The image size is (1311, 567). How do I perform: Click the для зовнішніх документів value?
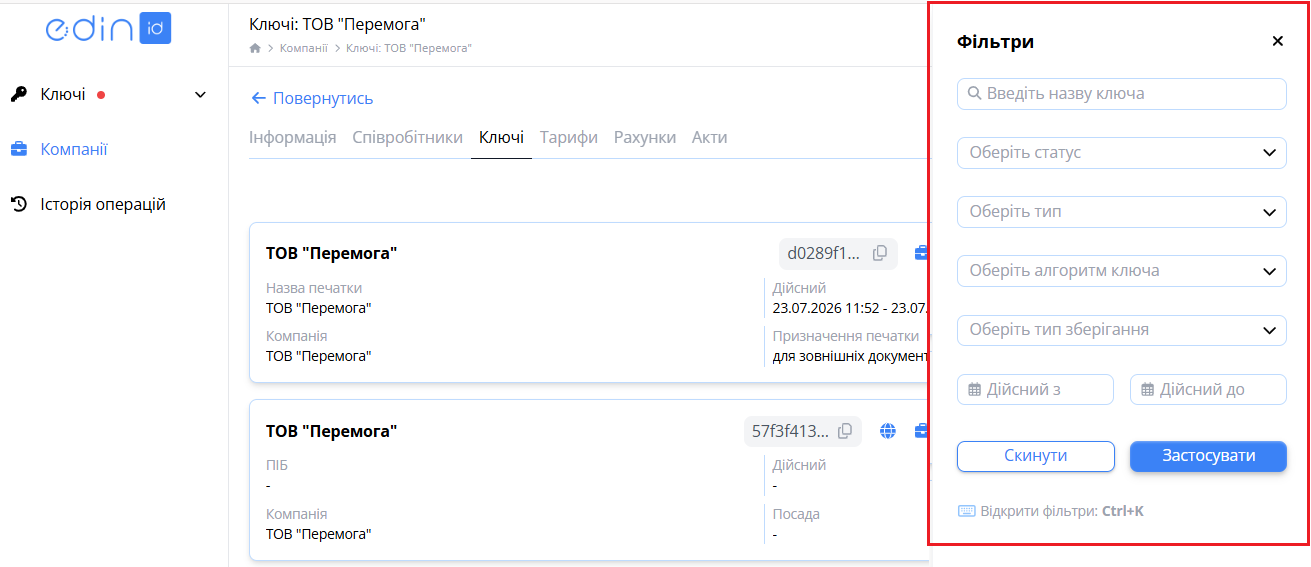(x=851, y=356)
